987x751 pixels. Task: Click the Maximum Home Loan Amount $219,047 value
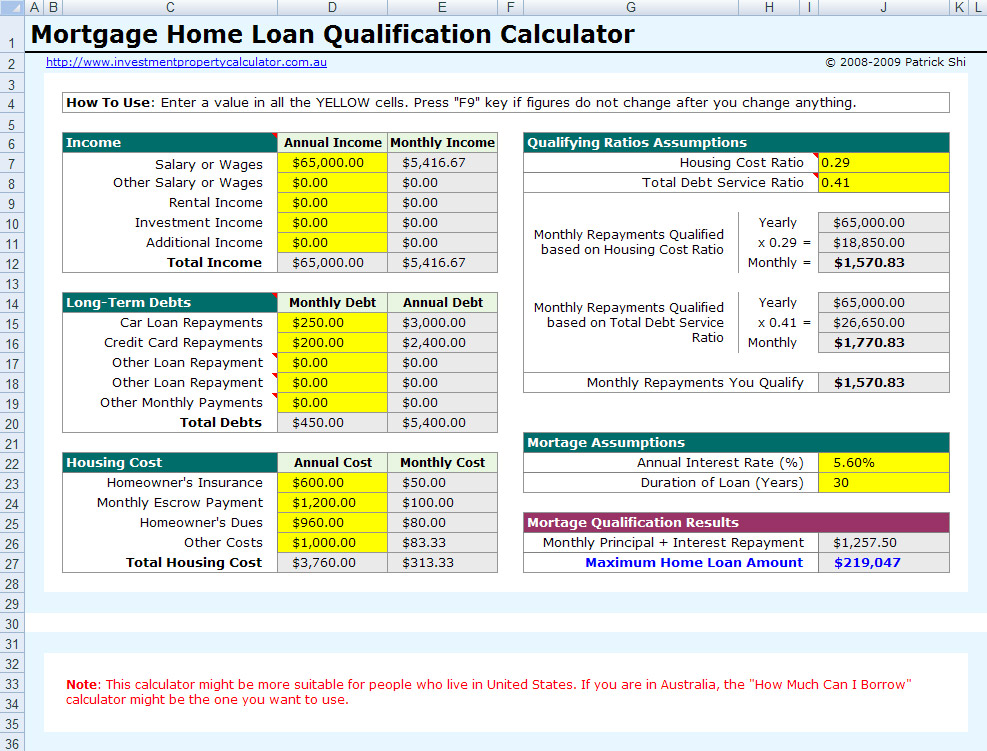point(884,562)
